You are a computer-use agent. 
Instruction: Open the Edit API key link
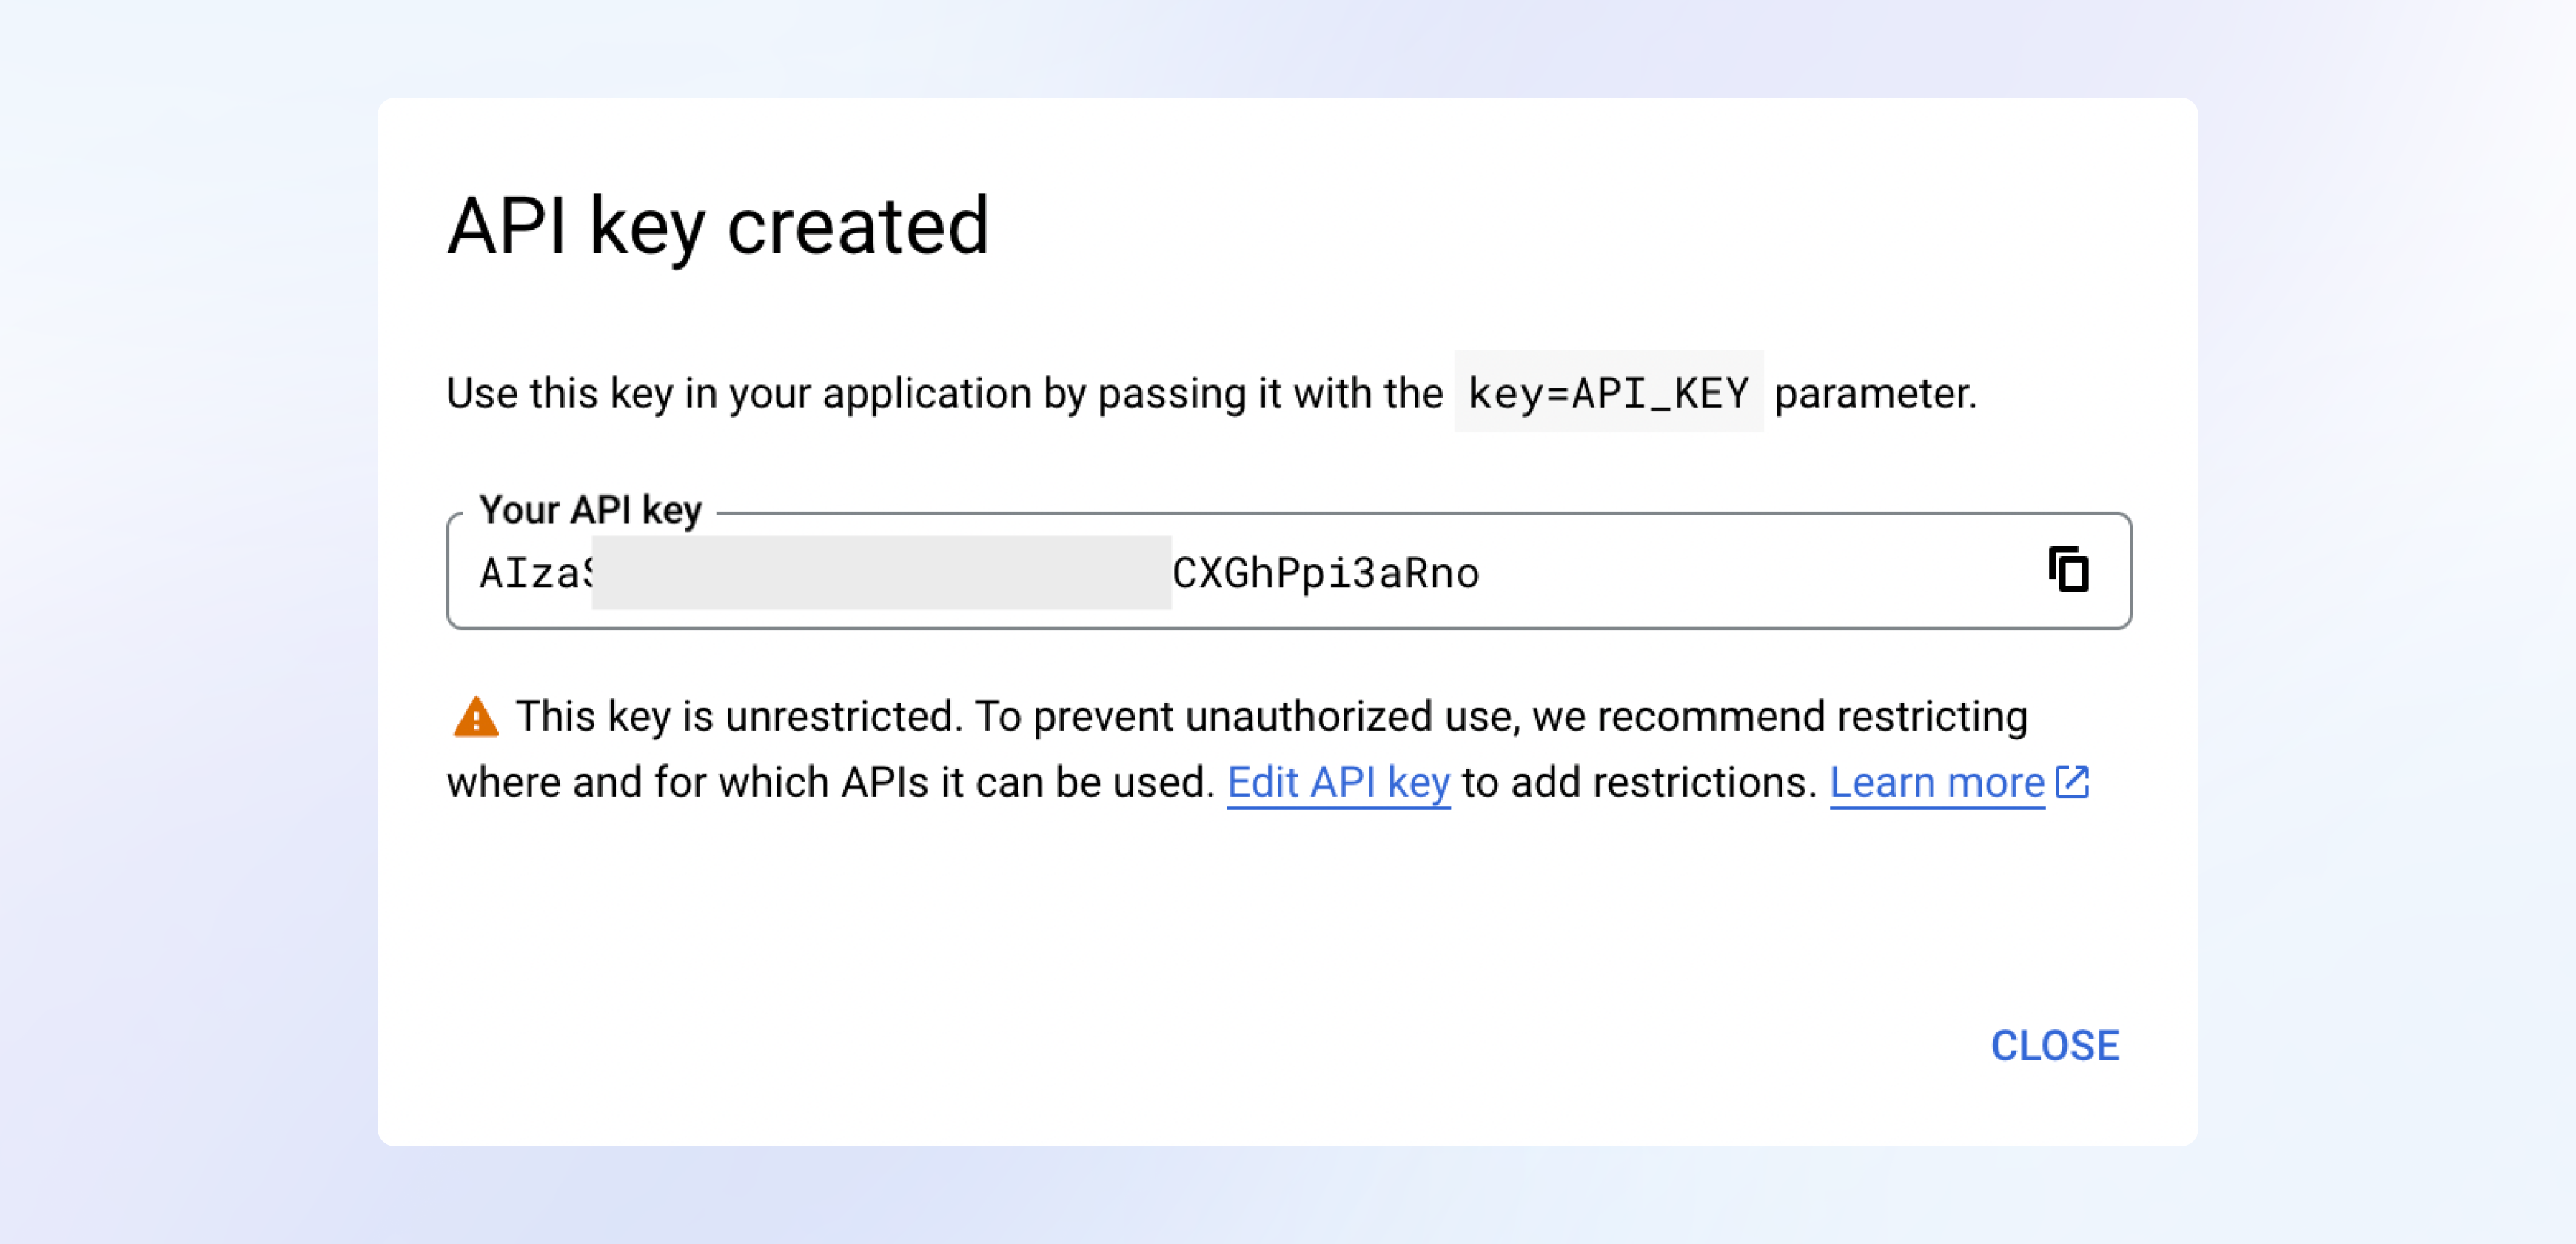pyautogui.click(x=1338, y=783)
